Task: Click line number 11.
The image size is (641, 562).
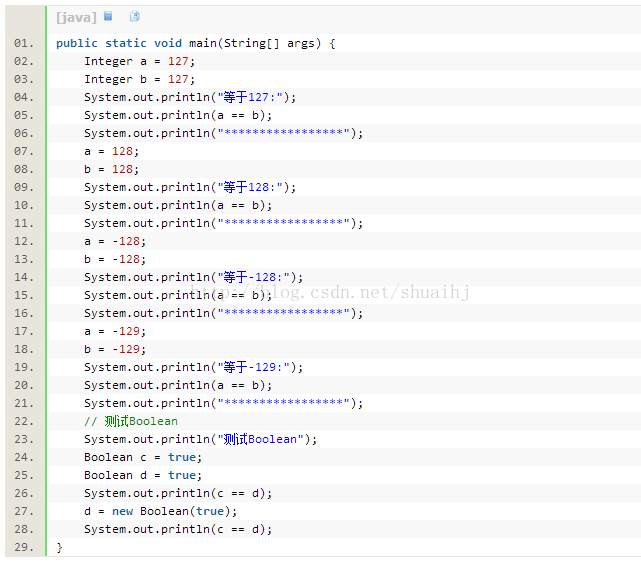Action: [24, 223]
